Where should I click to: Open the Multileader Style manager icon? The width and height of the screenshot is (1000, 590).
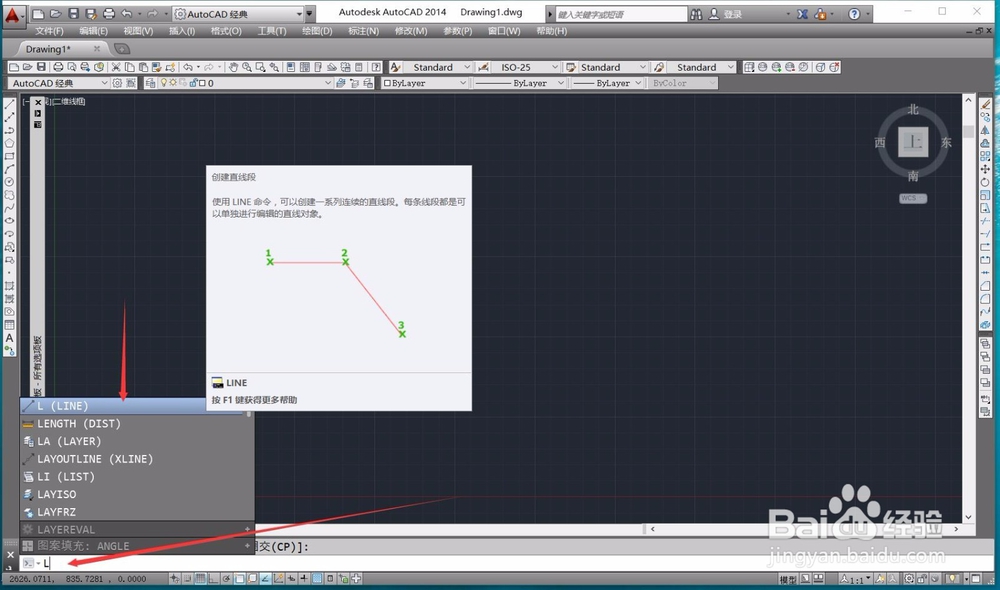659,67
